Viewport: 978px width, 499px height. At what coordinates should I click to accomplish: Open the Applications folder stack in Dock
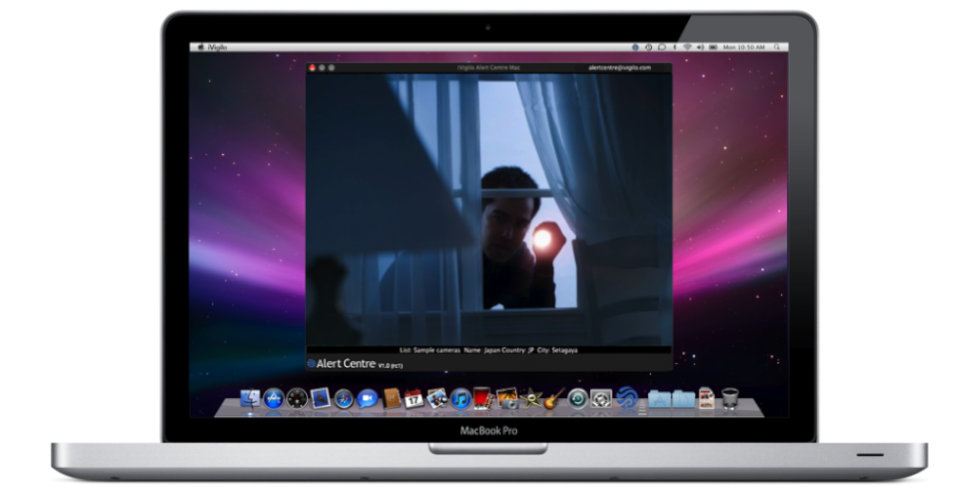[659, 398]
